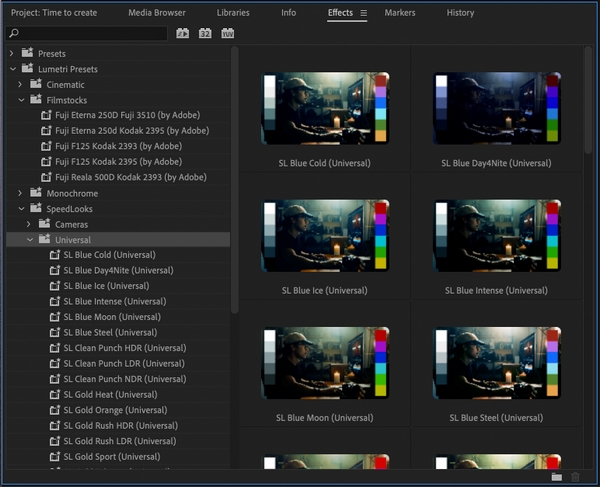This screenshot has height=487, width=600.
Task: Click the SL Blue Day4Nite preview thumbnail
Action: pyautogui.click(x=497, y=108)
